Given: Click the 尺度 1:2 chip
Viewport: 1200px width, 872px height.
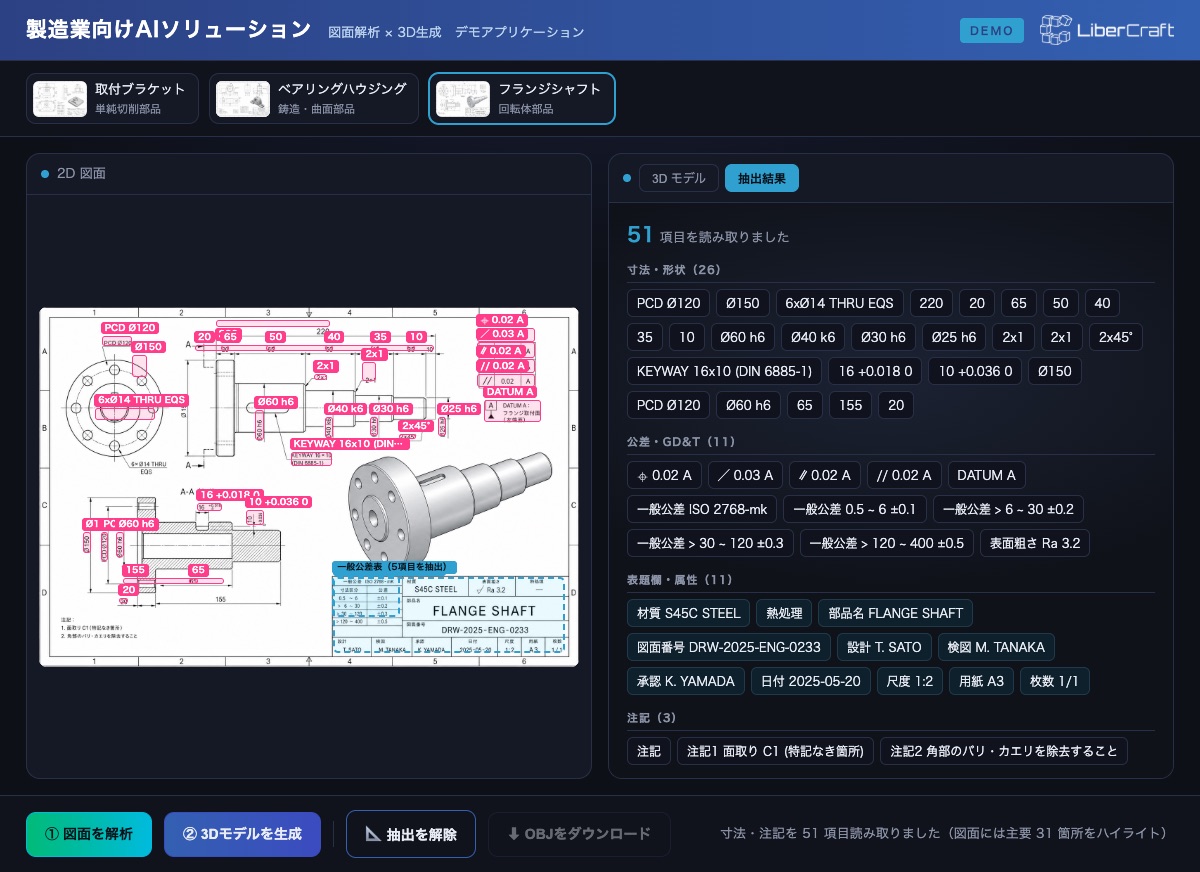Looking at the screenshot, I should coord(910,681).
